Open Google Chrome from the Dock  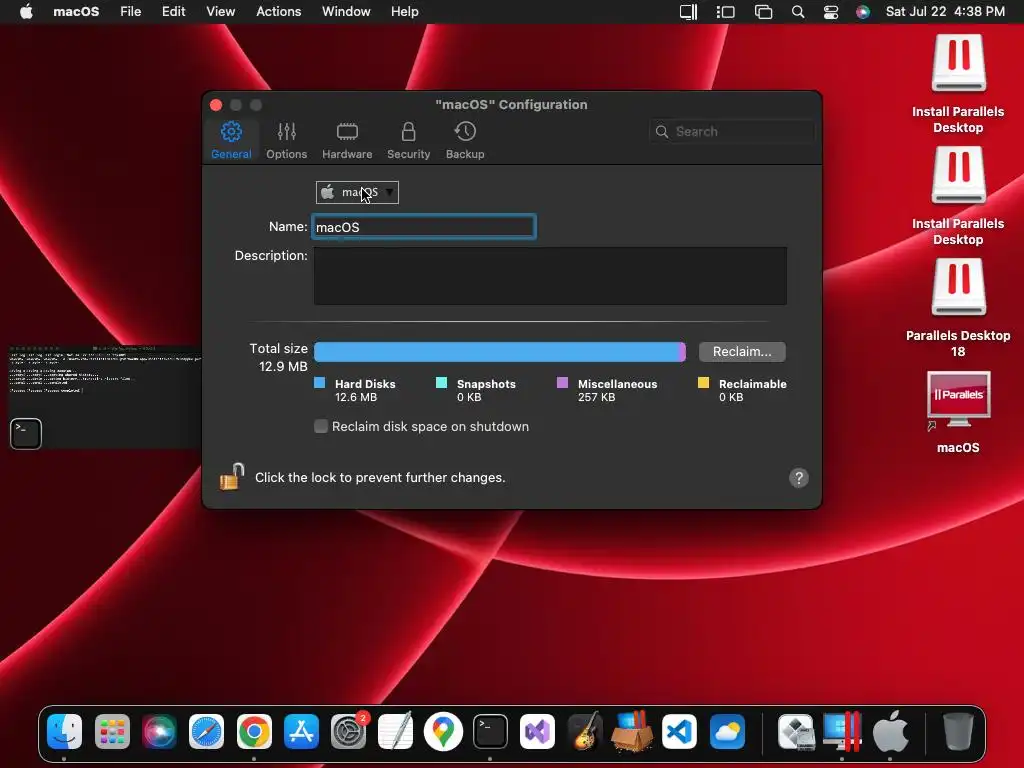(x=254, y=731)
